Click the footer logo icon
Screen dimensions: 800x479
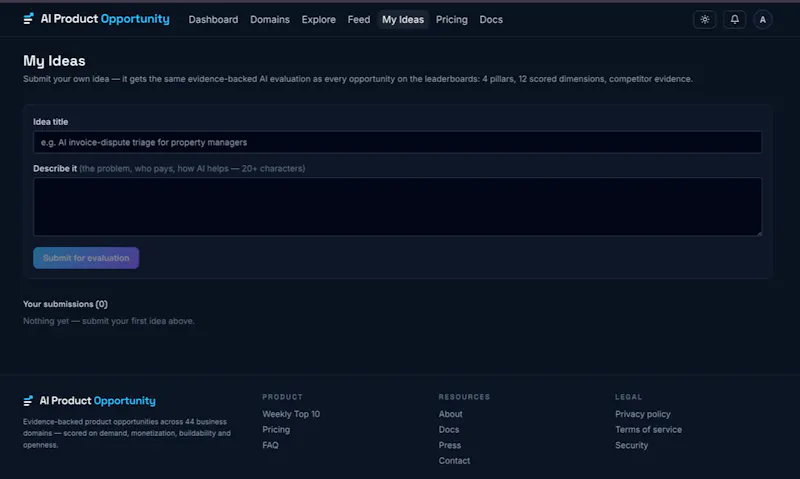pyautogui.click(x=28, y=401)
